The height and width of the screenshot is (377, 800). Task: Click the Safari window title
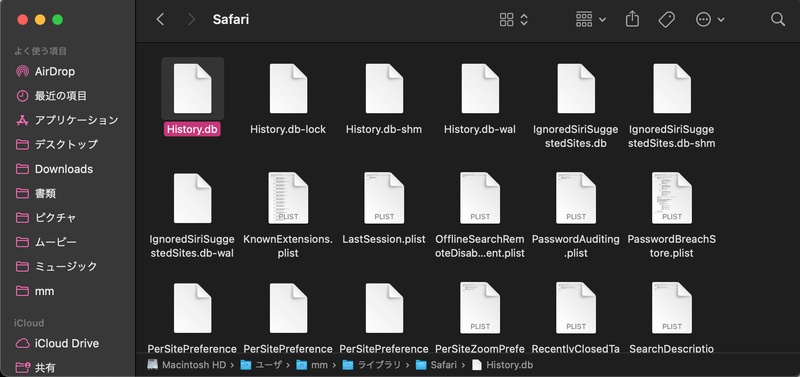click(231, 20)
